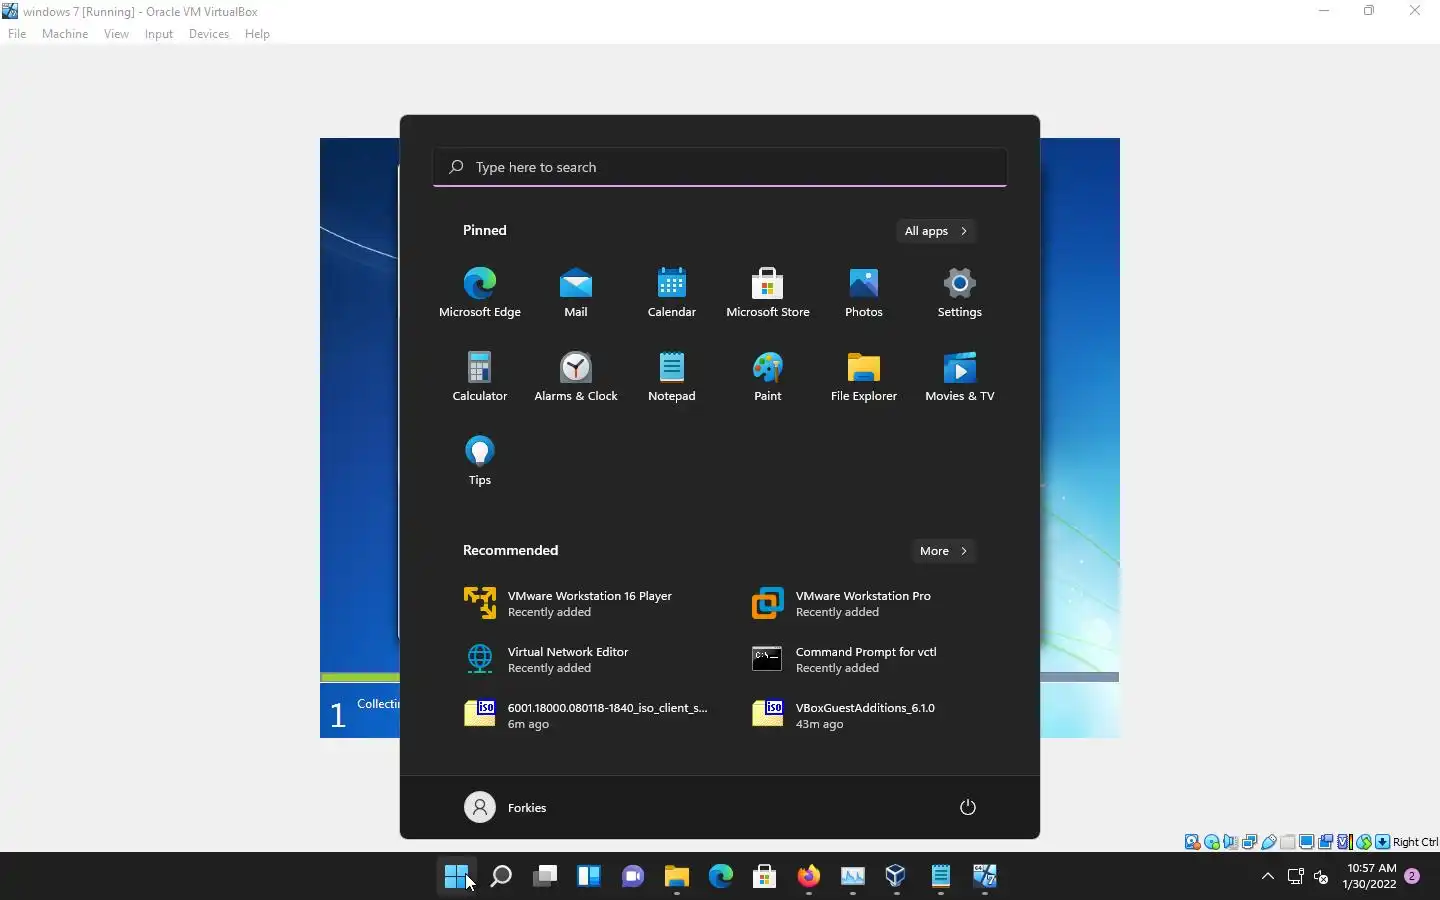Click the network tray icon

coord(1295,877)
